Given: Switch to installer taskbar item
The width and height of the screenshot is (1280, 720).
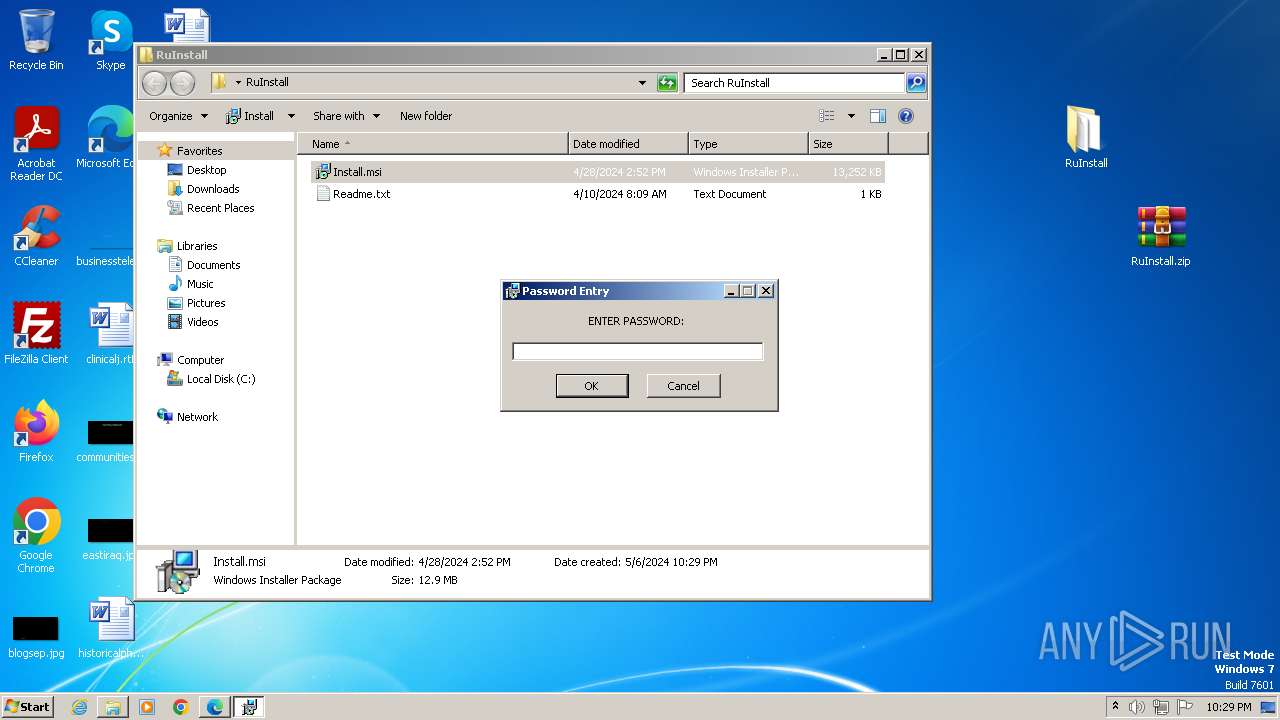Looking at the screenshot, I should click(x=249, y=707).
